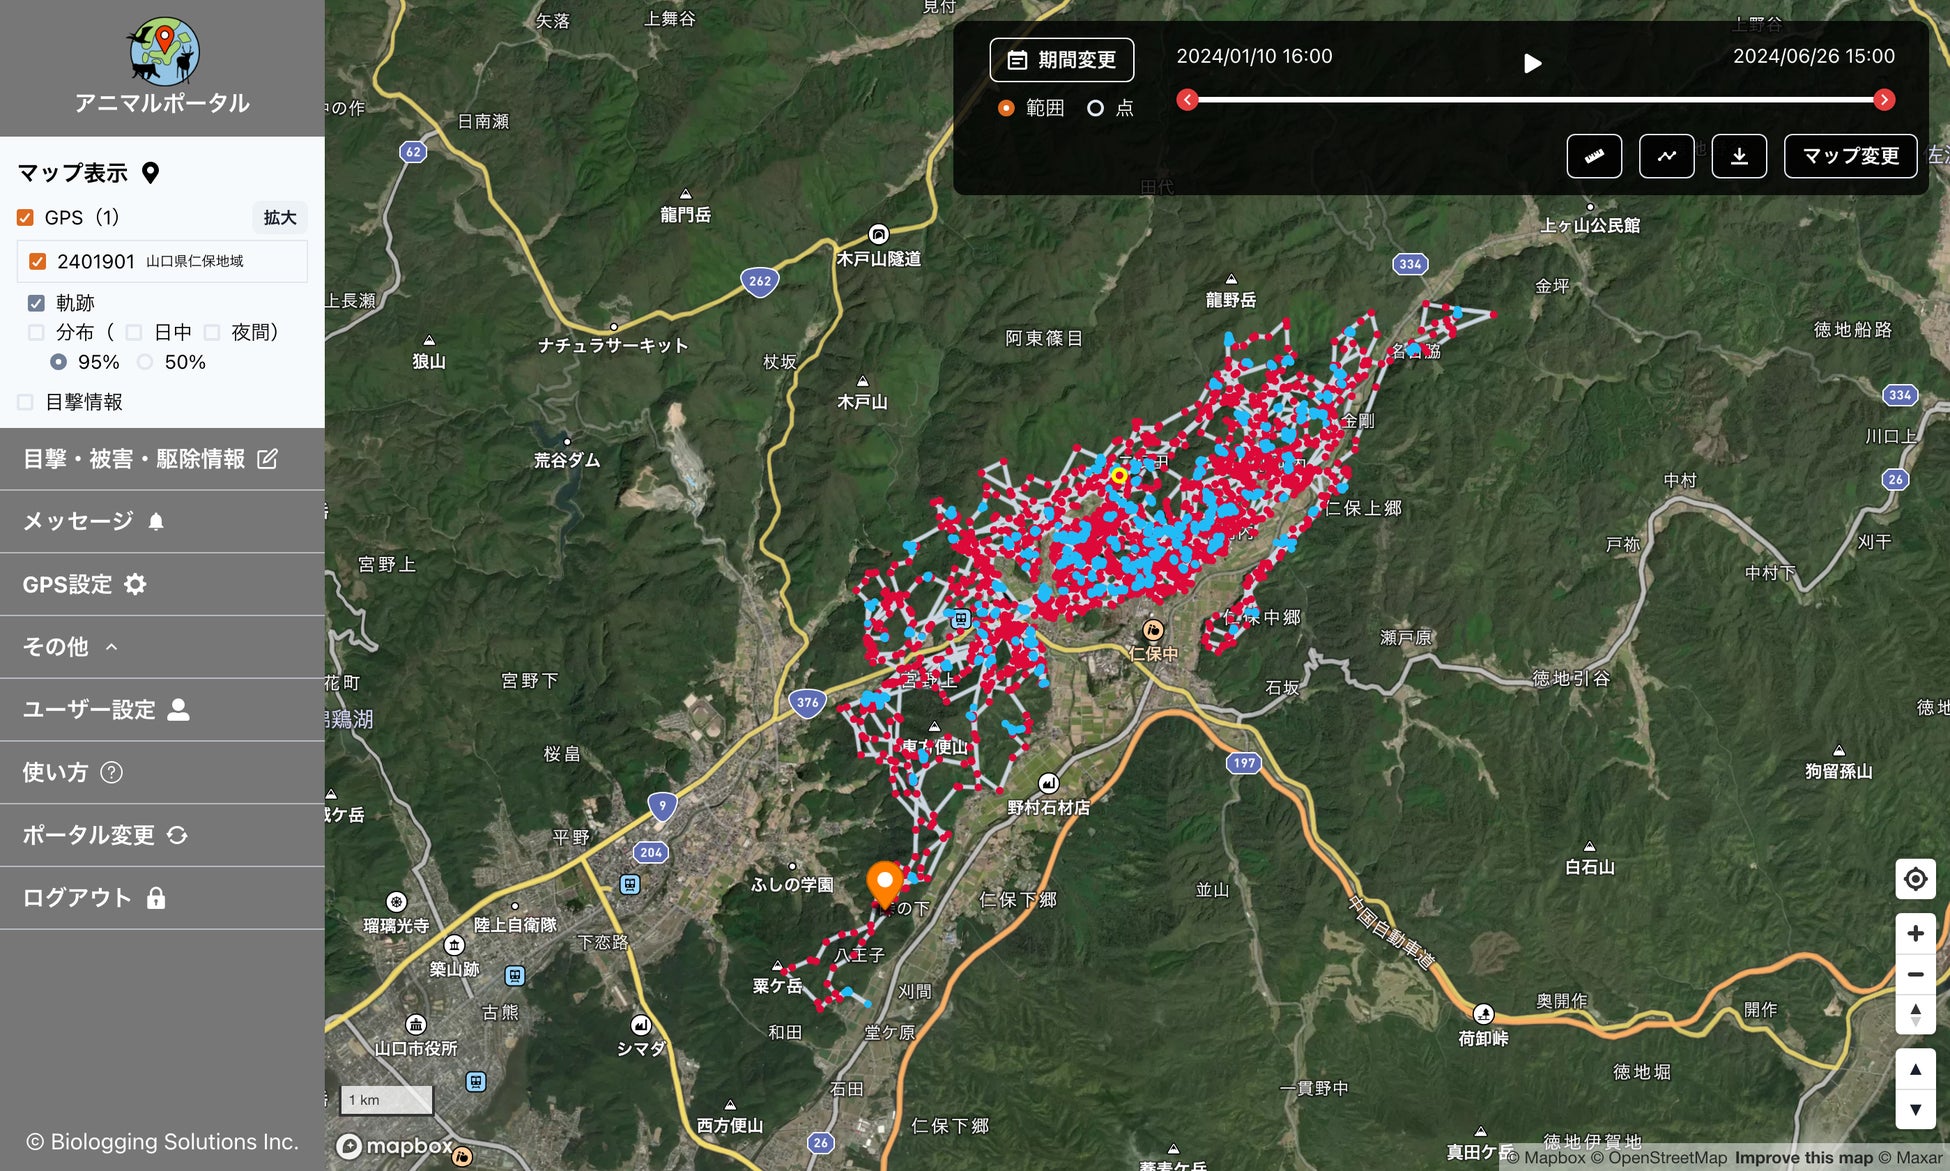Click the orange location pin marker
Viewport: 1950px width, 1171px height.
coord(884,881)
